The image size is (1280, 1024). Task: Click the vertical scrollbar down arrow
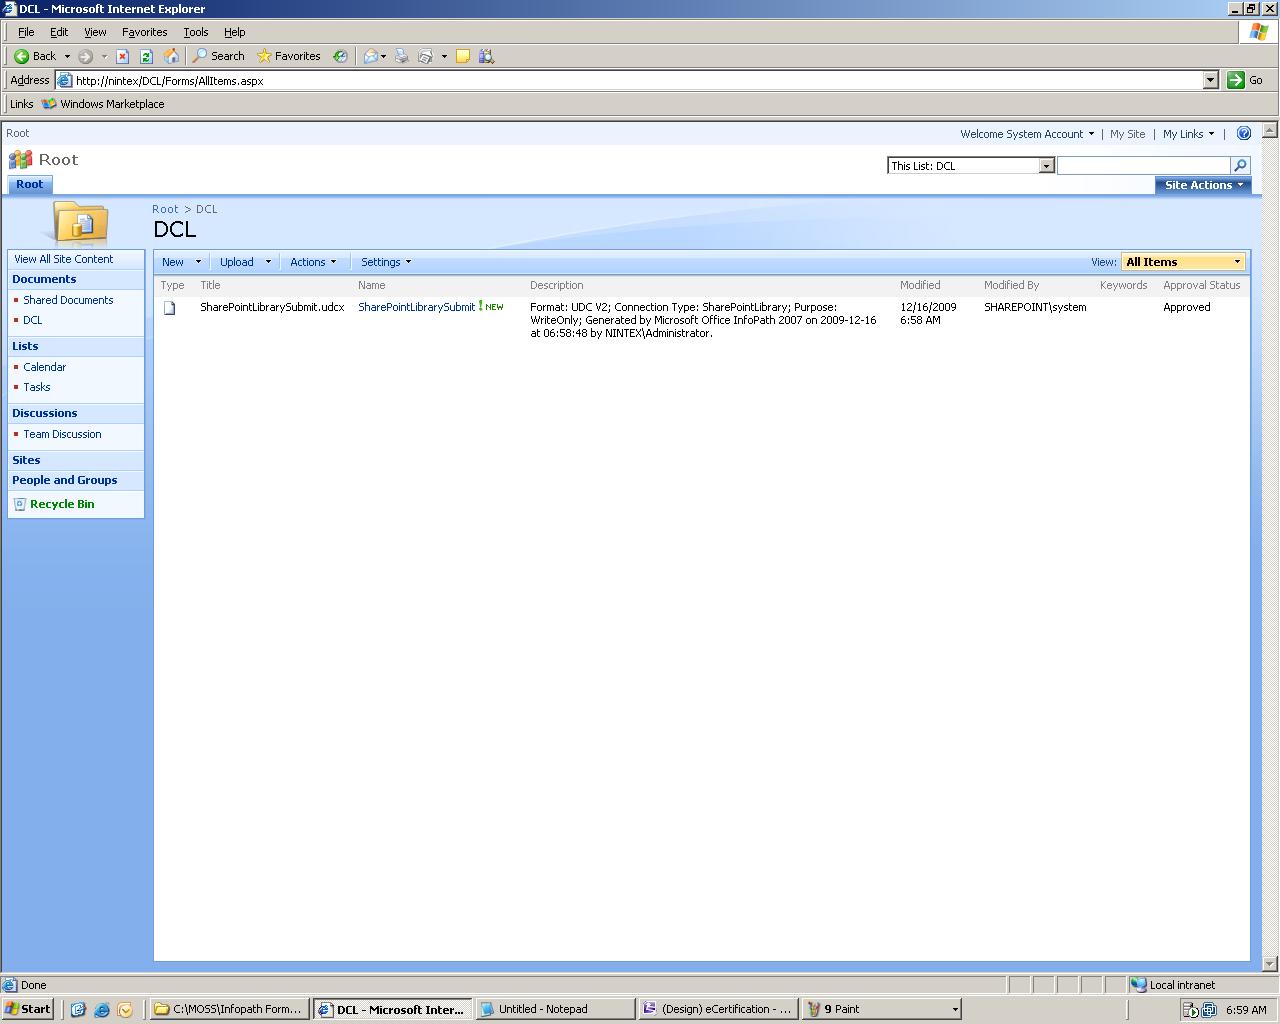(1270, 964)
